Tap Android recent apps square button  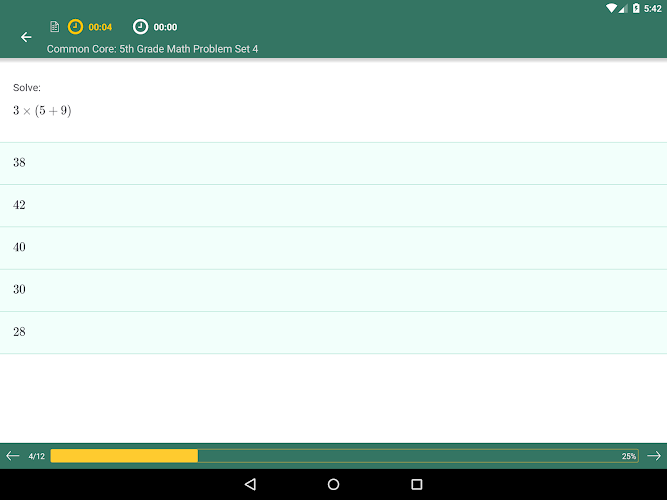[x=417, y=484]
